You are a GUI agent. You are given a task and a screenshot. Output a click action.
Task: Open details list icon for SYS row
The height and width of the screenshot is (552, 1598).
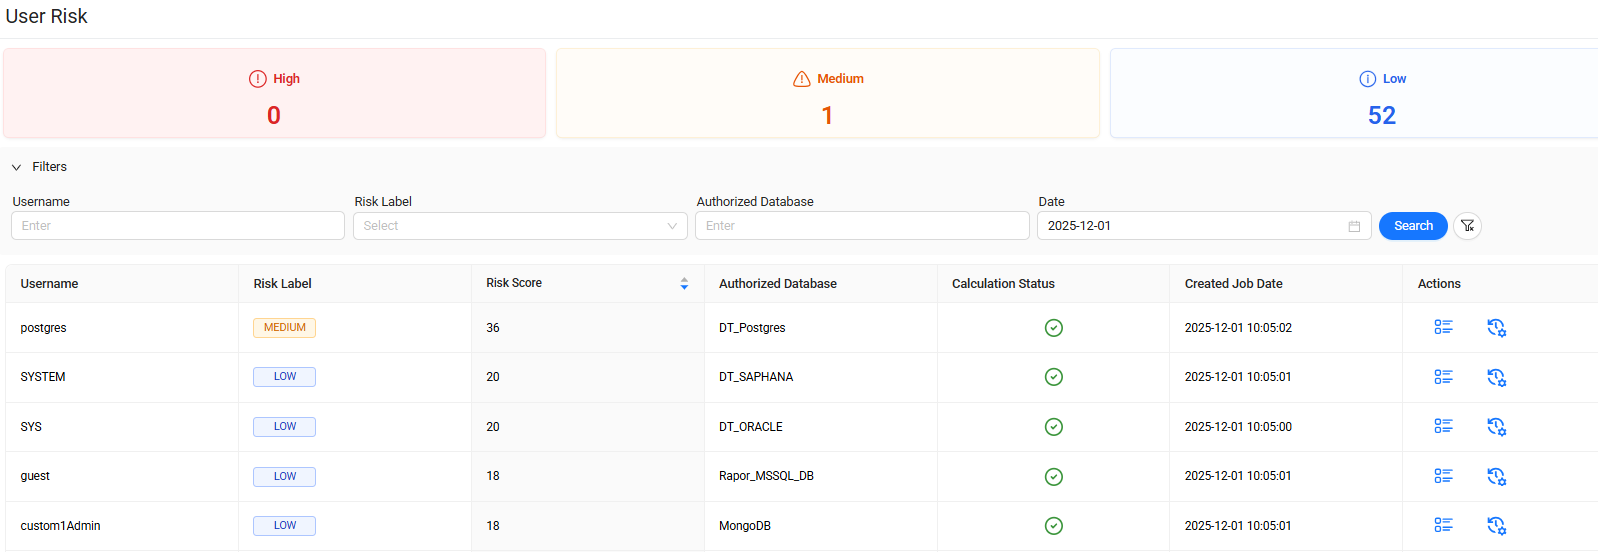tap(1443, 426)
